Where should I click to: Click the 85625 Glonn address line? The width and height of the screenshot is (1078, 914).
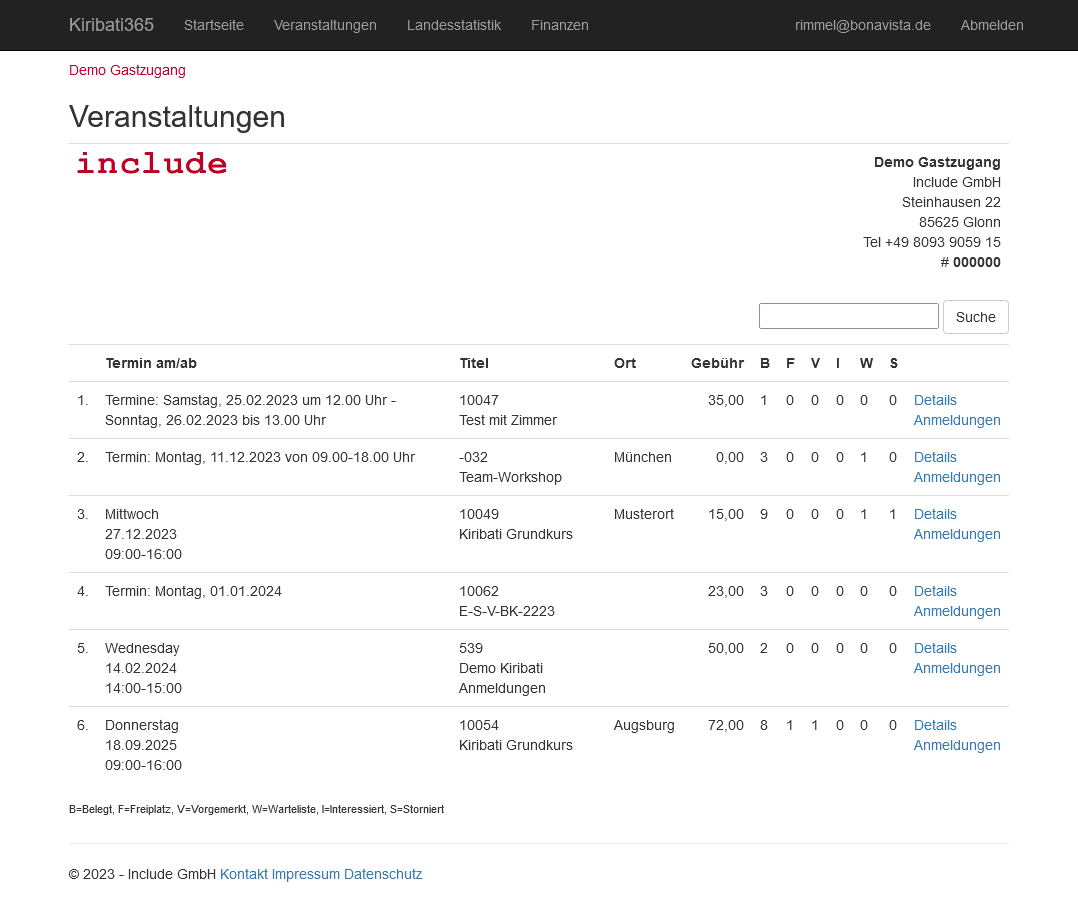960,222
